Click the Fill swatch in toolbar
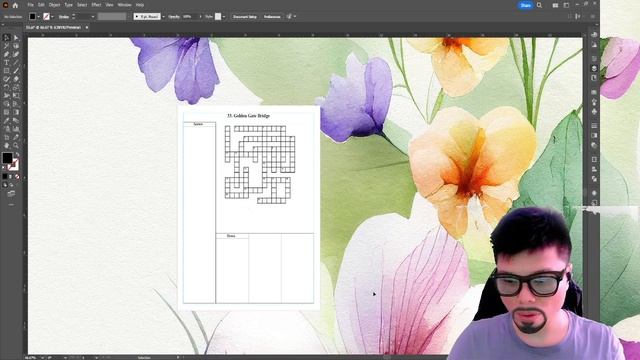 7,158
